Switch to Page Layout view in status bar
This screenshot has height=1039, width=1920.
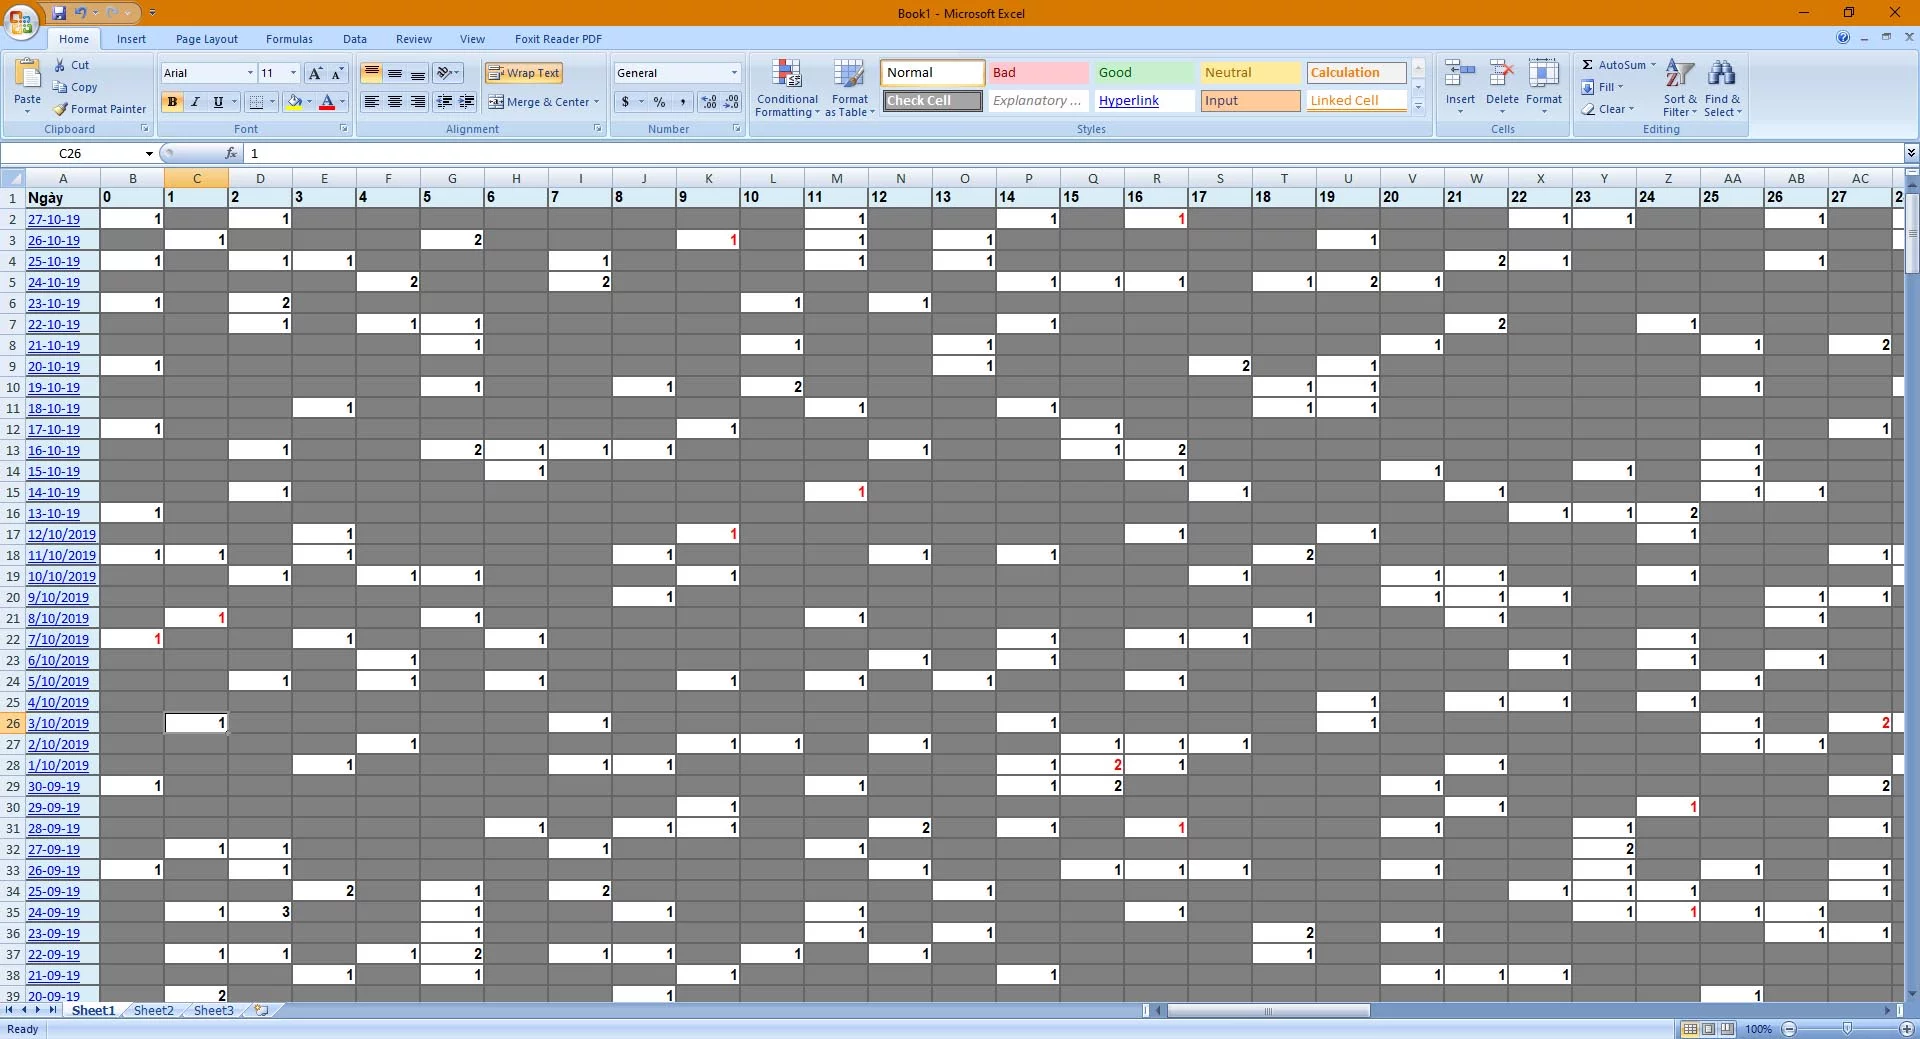[1708, 1029]
